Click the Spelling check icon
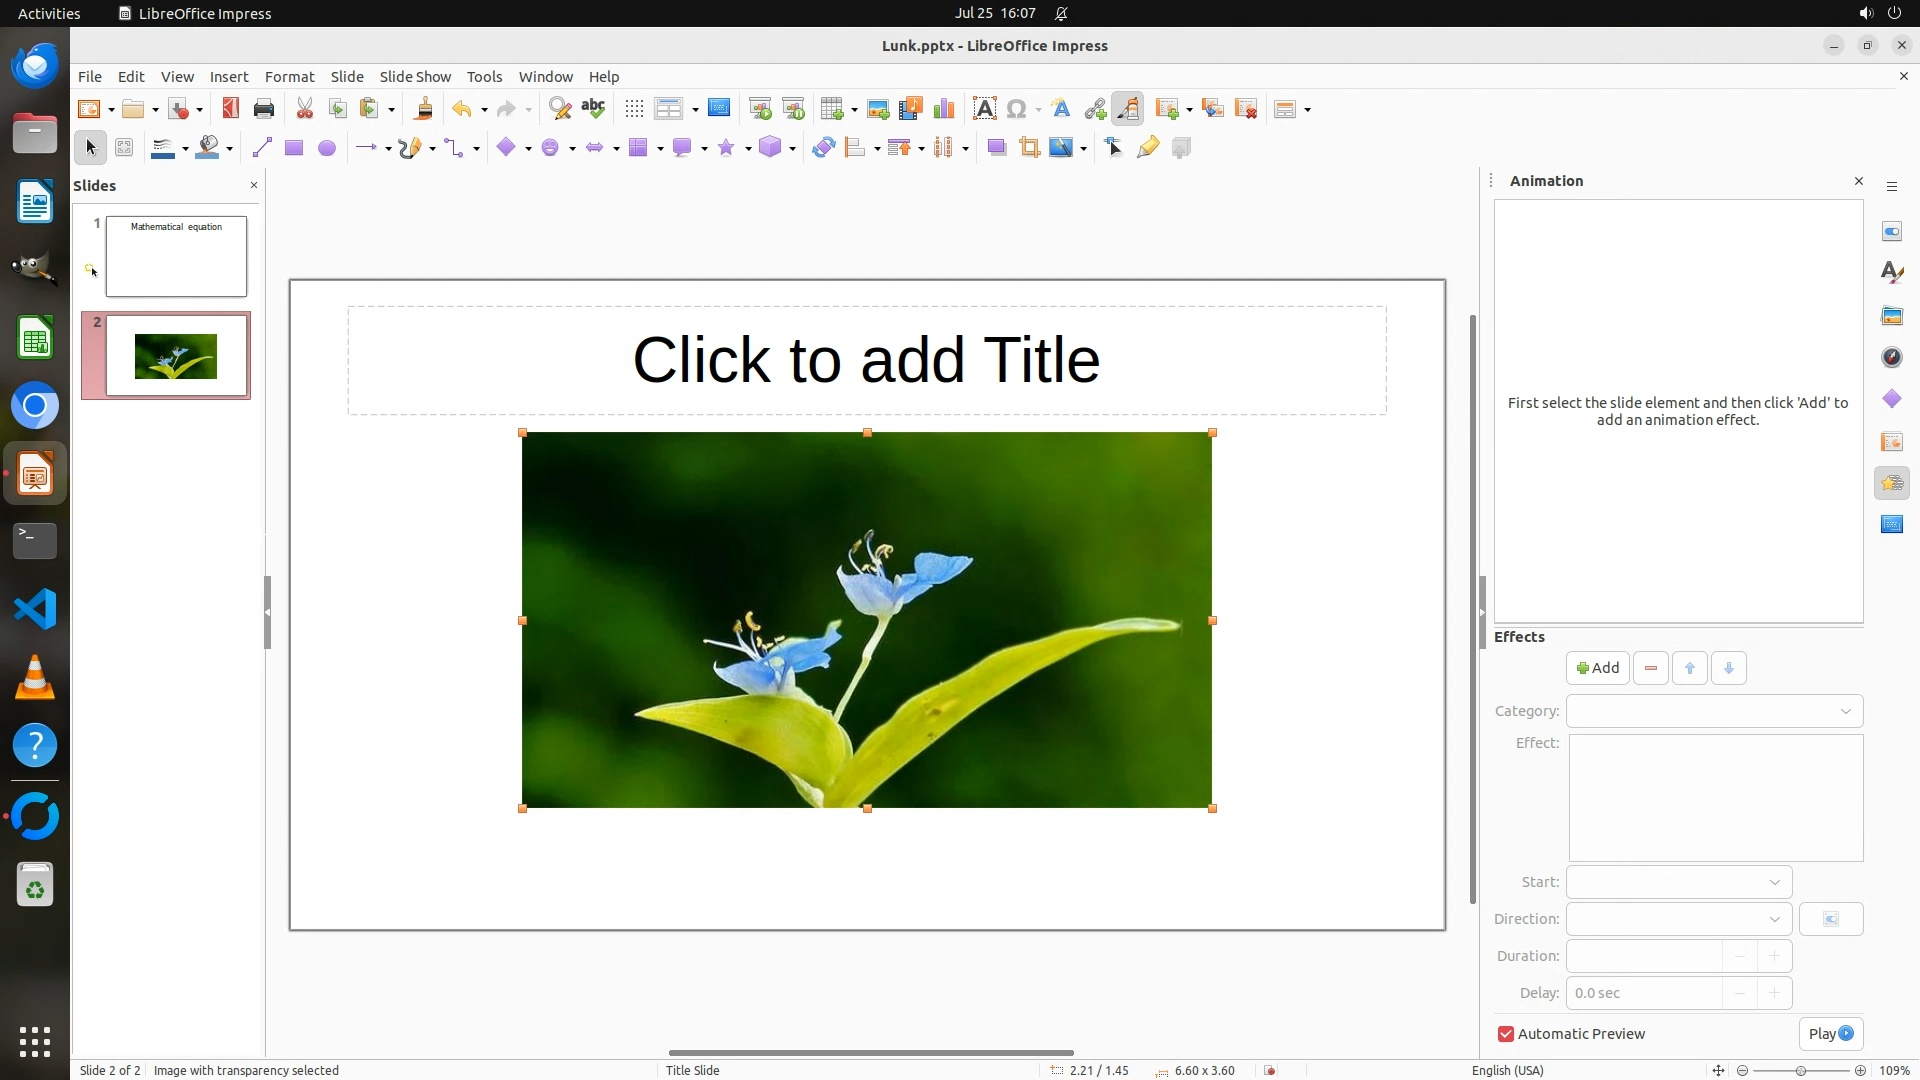1920x1080 pixels. click(x=593, y=109)
